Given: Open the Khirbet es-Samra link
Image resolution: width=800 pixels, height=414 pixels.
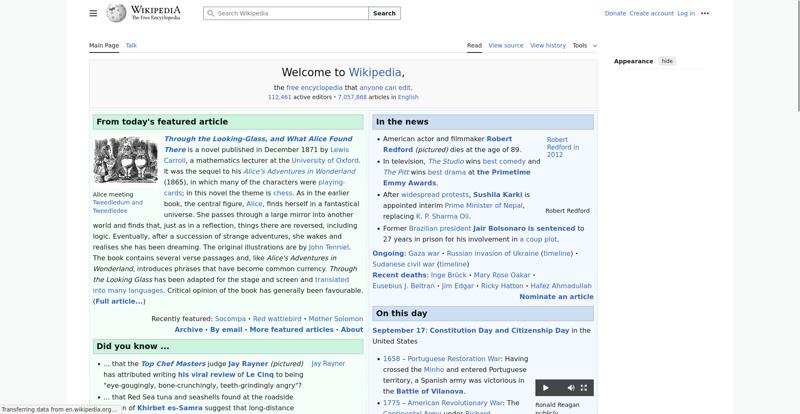Looking at the screenshot, I should point(170,408).
